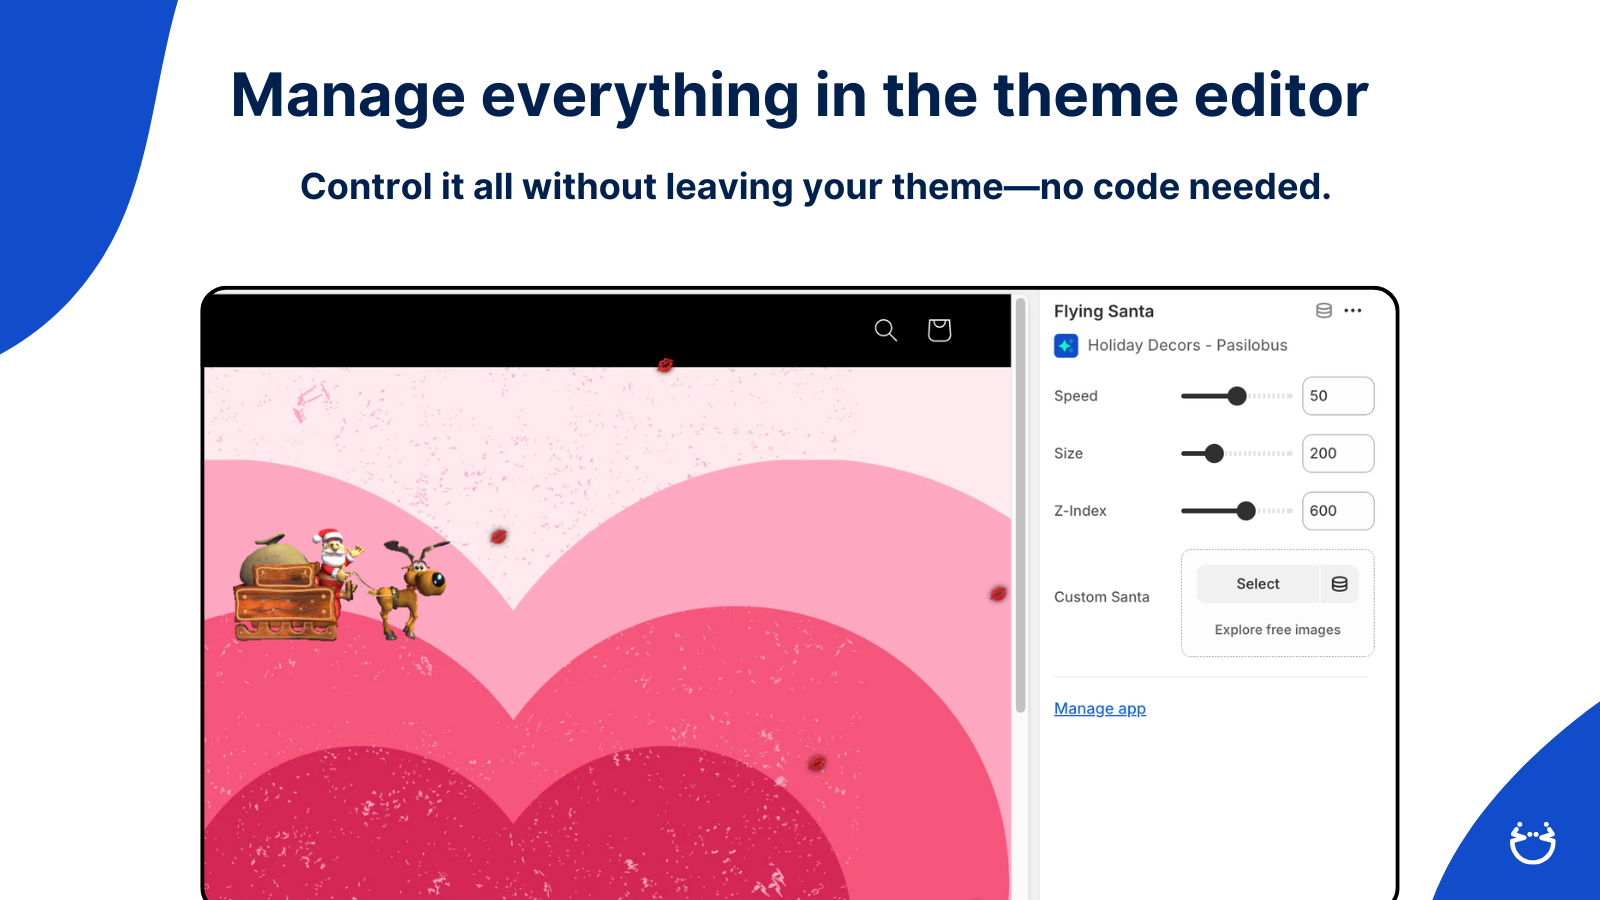
Task: Adjust the Size slider handle
Action: [x=1214, y=454]
